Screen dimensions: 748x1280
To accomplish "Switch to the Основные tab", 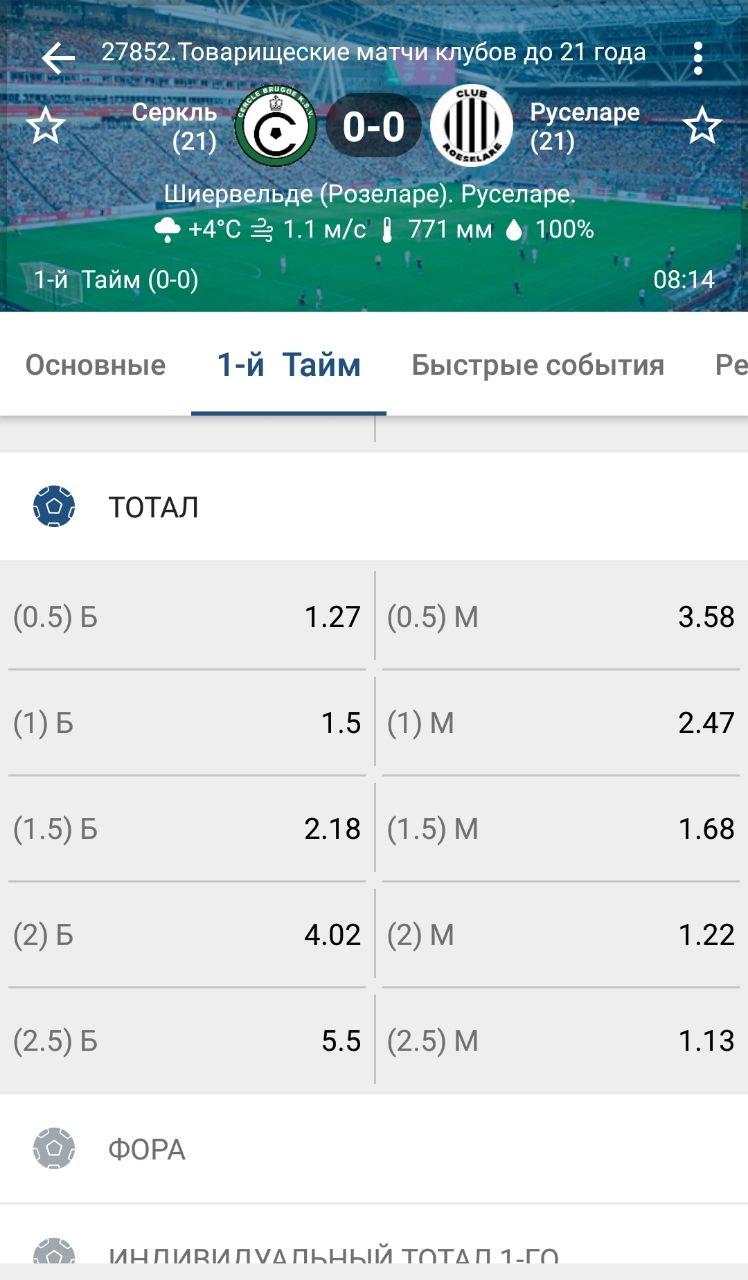I will tap(95, 365).
